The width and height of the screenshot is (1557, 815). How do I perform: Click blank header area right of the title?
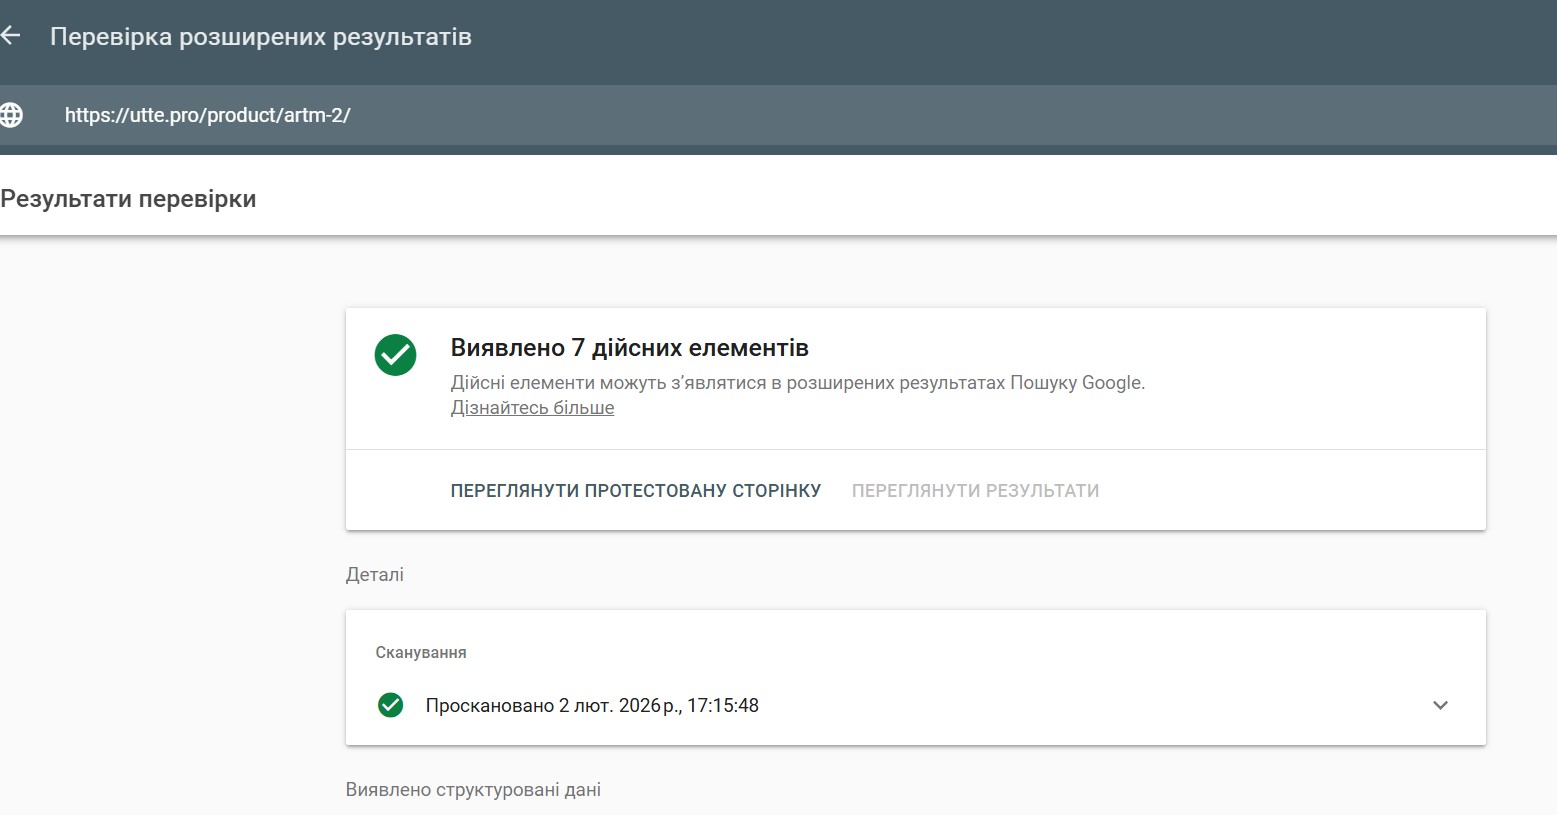click(x=1000, y=37)
